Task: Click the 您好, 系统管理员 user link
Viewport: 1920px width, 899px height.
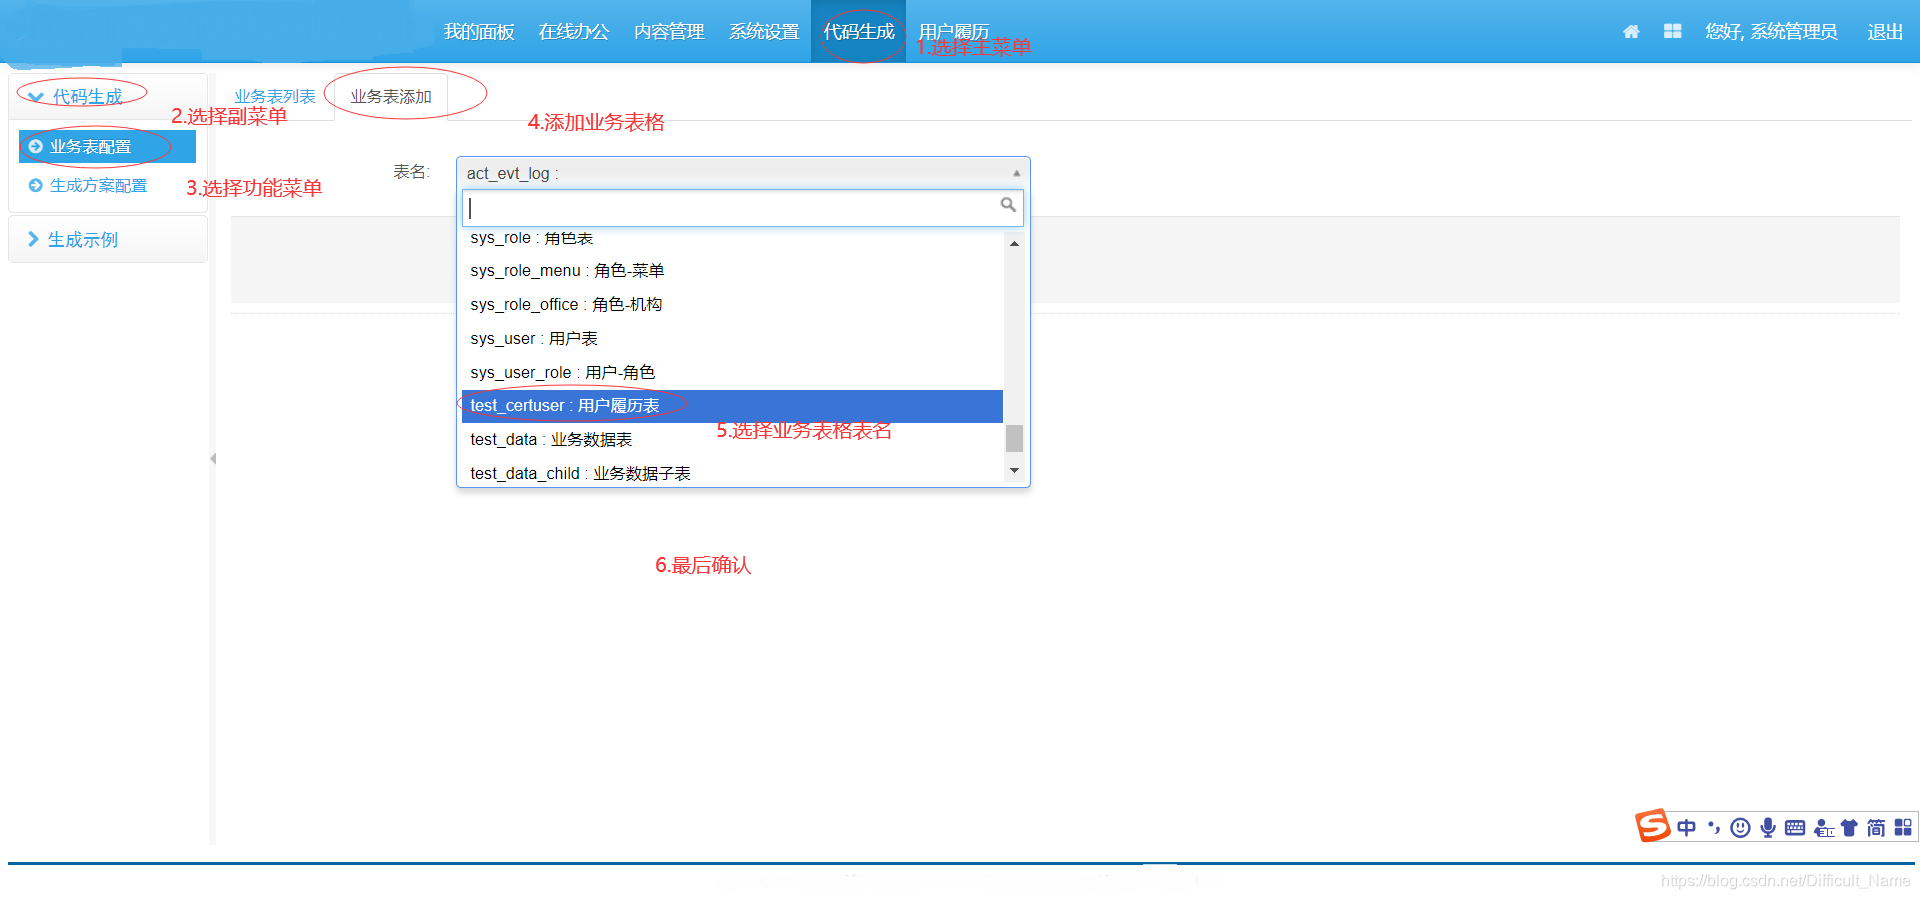Action: click(1771, 32)
